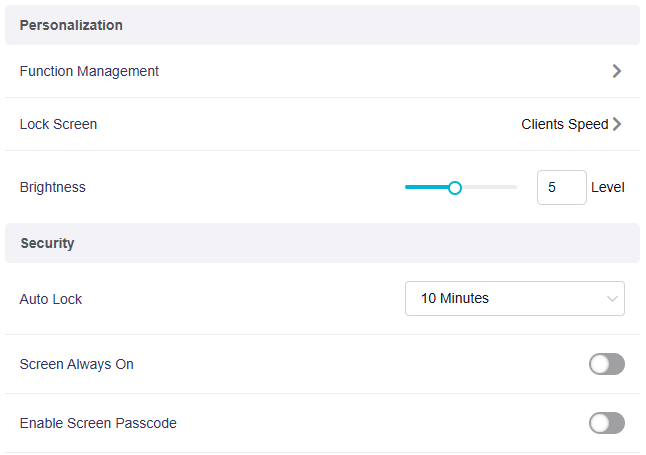Open the Auto Lock 10 Minutes dropdown

pos(514,298)
